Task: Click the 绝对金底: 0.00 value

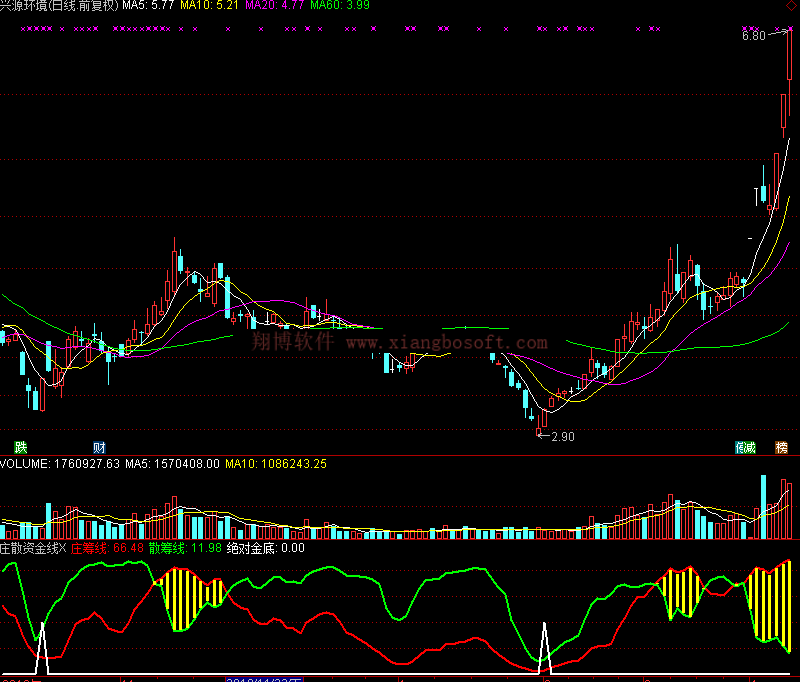Action: [265, 548]
